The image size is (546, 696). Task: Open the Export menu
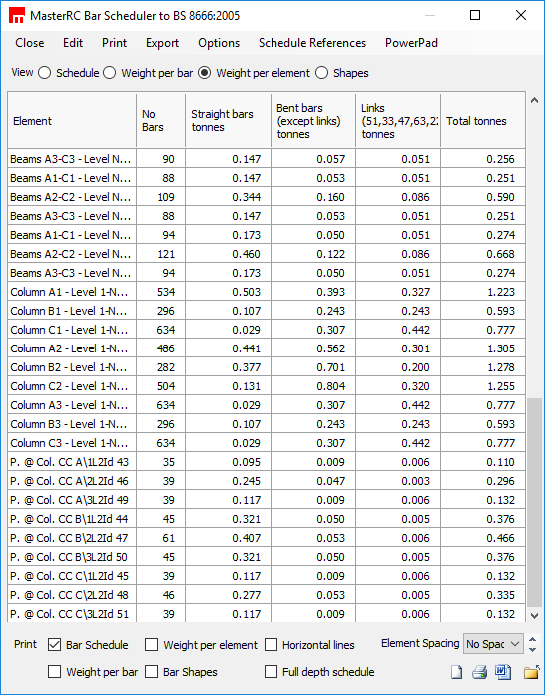tap(162, 43)
